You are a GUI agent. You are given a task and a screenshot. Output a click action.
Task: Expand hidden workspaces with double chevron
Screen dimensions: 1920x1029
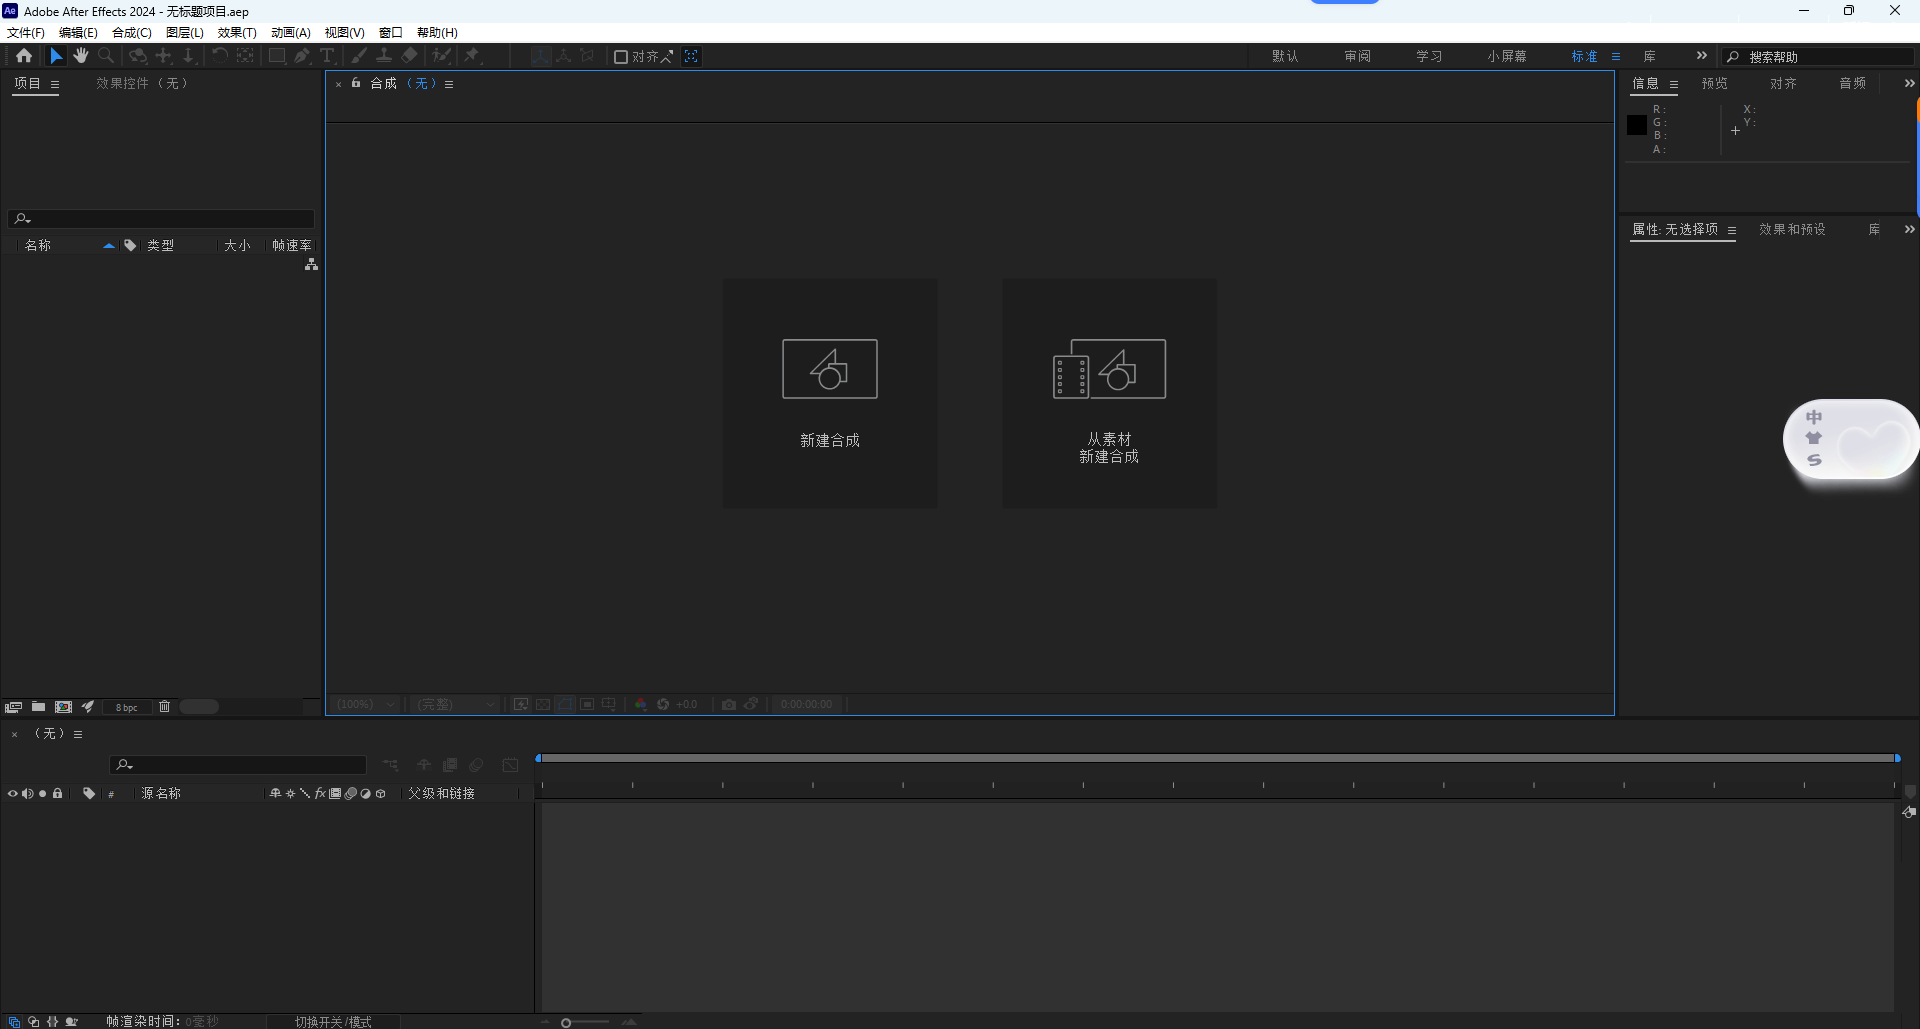(1702, 56)
